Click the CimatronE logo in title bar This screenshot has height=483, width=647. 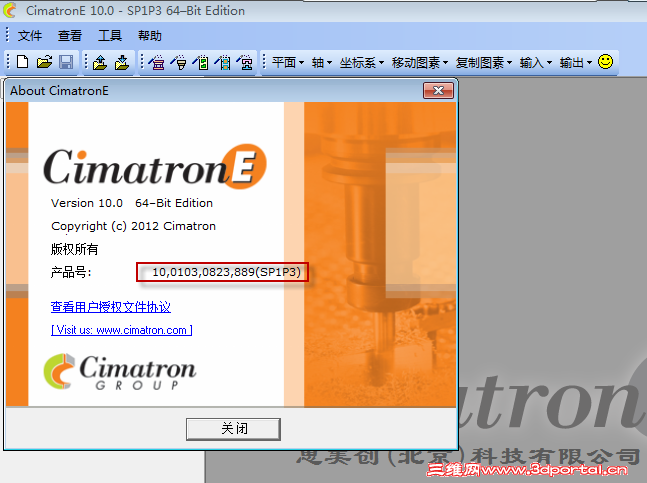pyautogui.click(x=10, y=10)
